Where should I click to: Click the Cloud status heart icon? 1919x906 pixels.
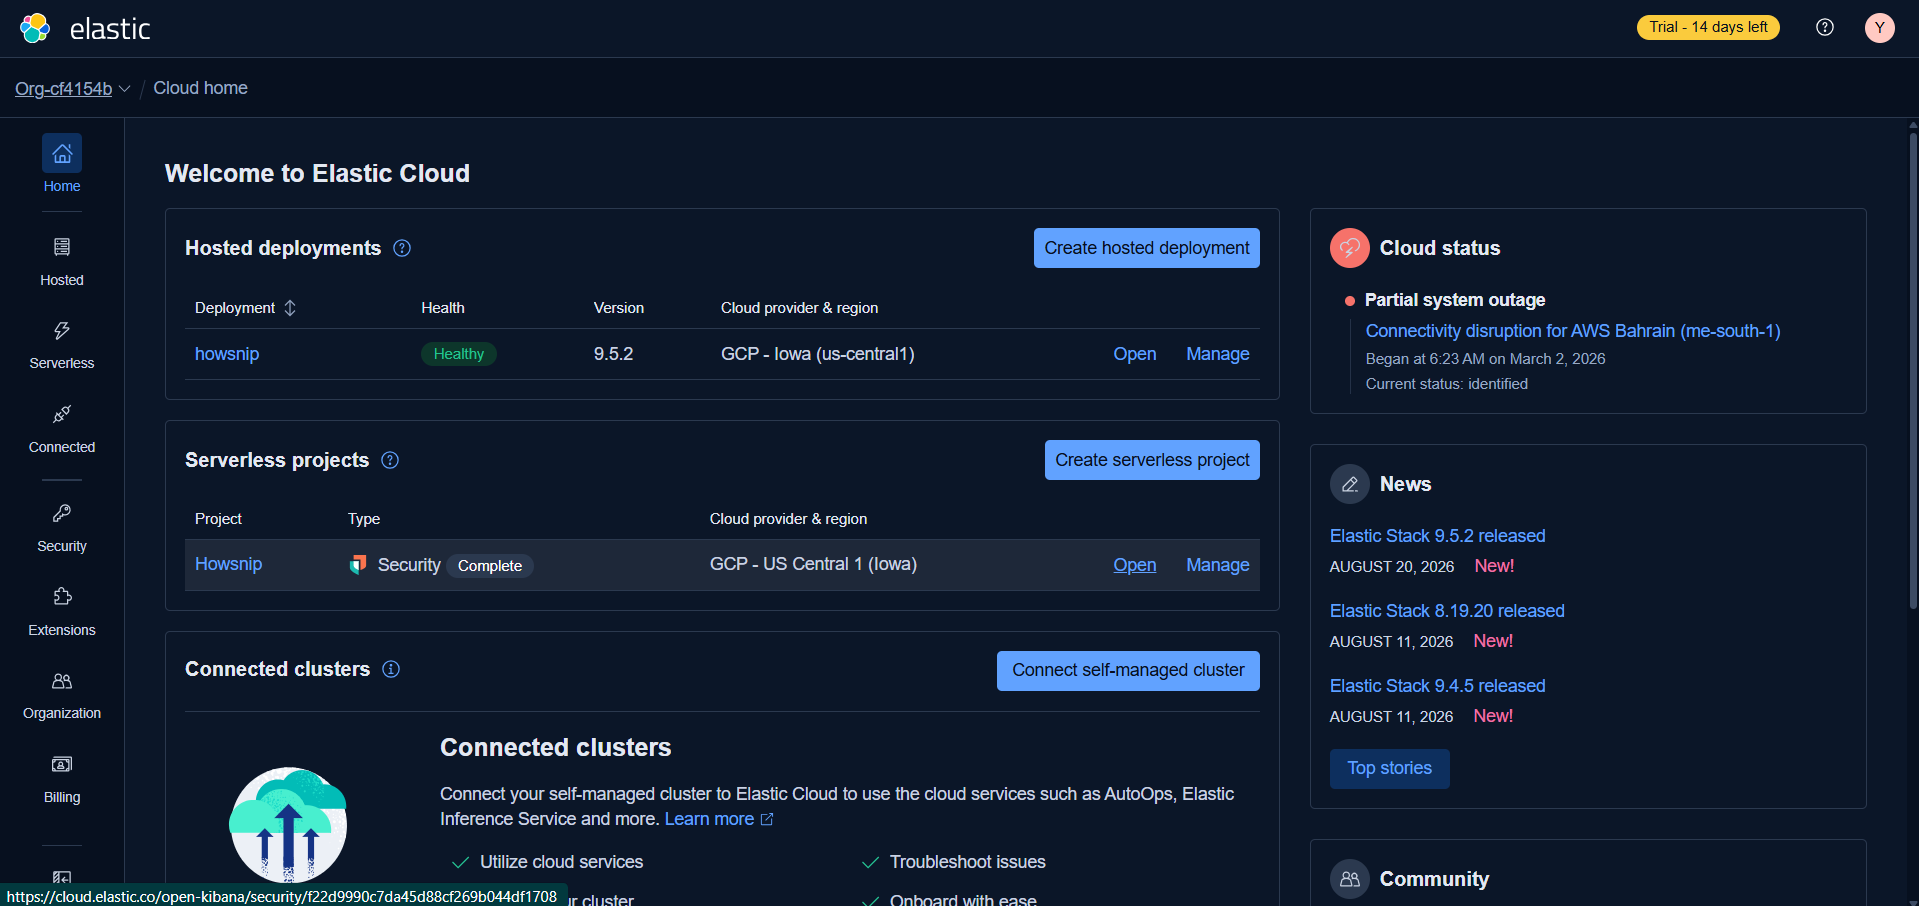coord(1350,248)
